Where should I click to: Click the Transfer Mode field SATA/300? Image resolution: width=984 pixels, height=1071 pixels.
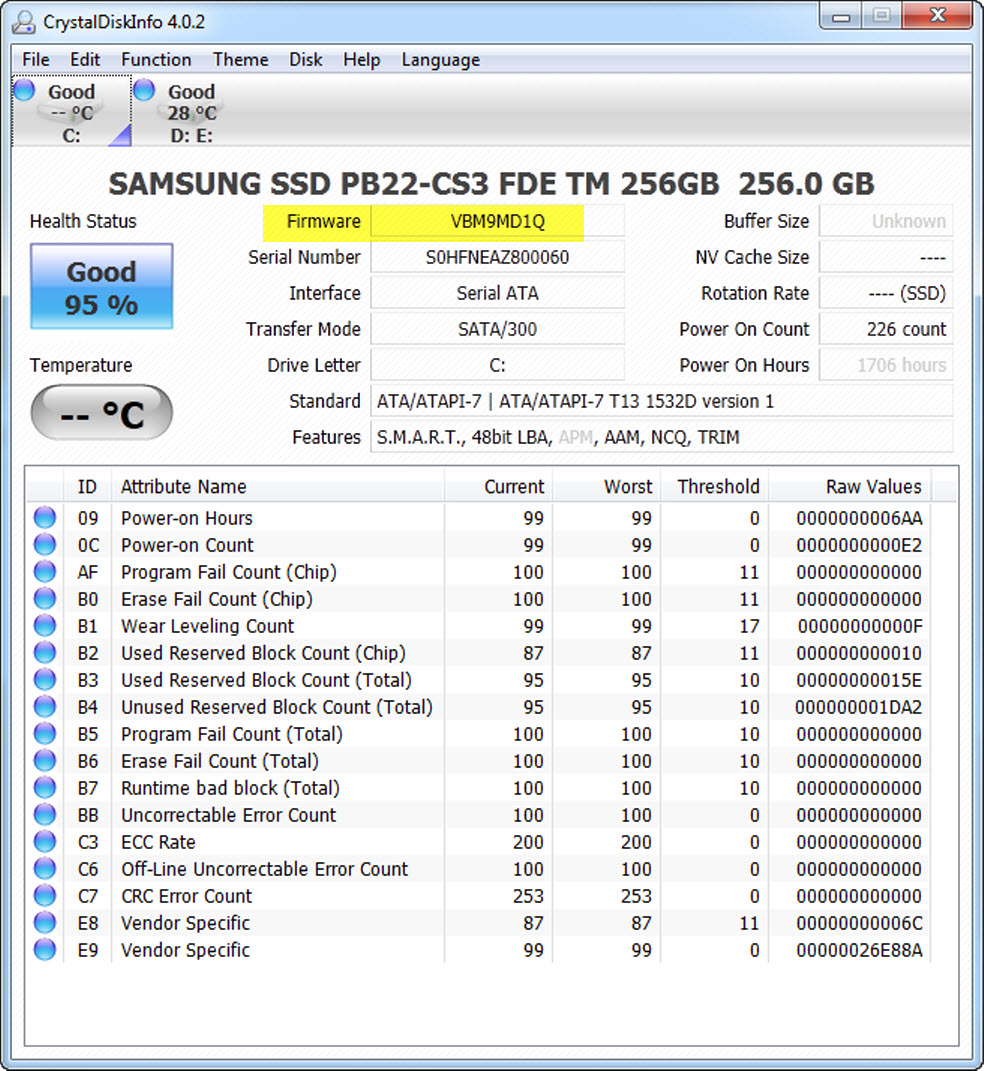pyautogui.click(x=497, y=329)
